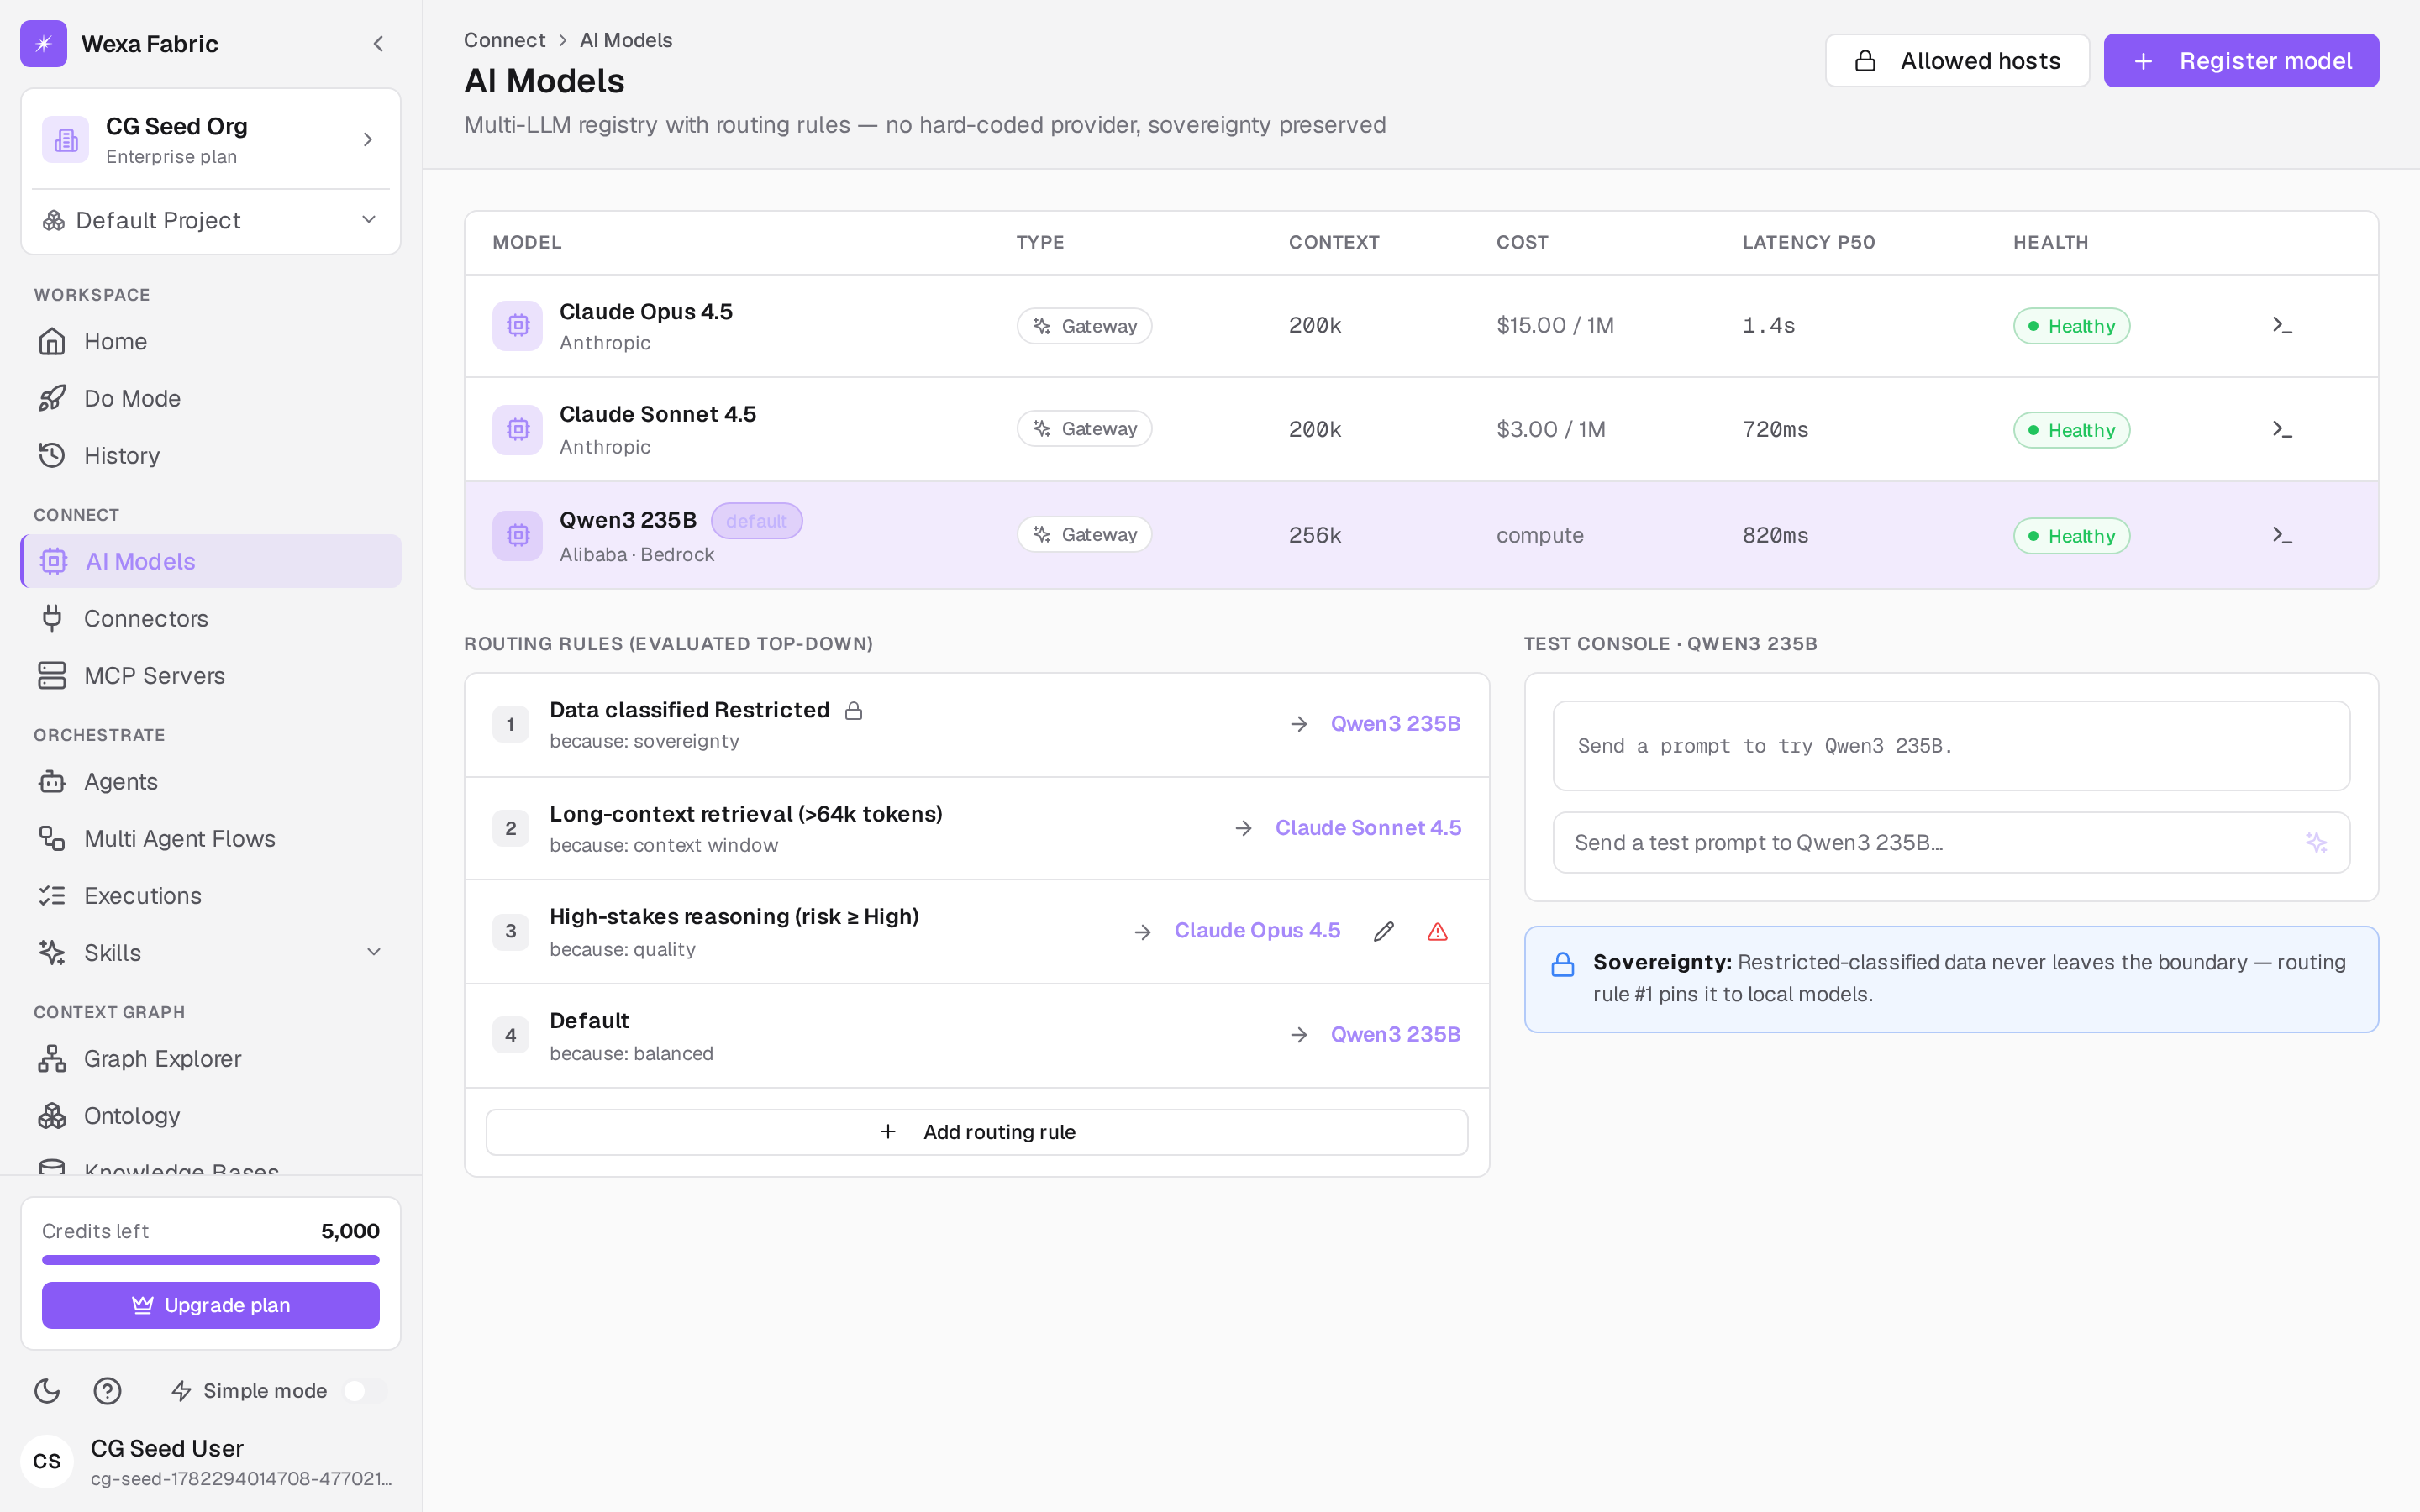Screen dimensions: 2420x1512
Task: Open MCP Servers in the sidebar
Action: click(x=211, y=675)
